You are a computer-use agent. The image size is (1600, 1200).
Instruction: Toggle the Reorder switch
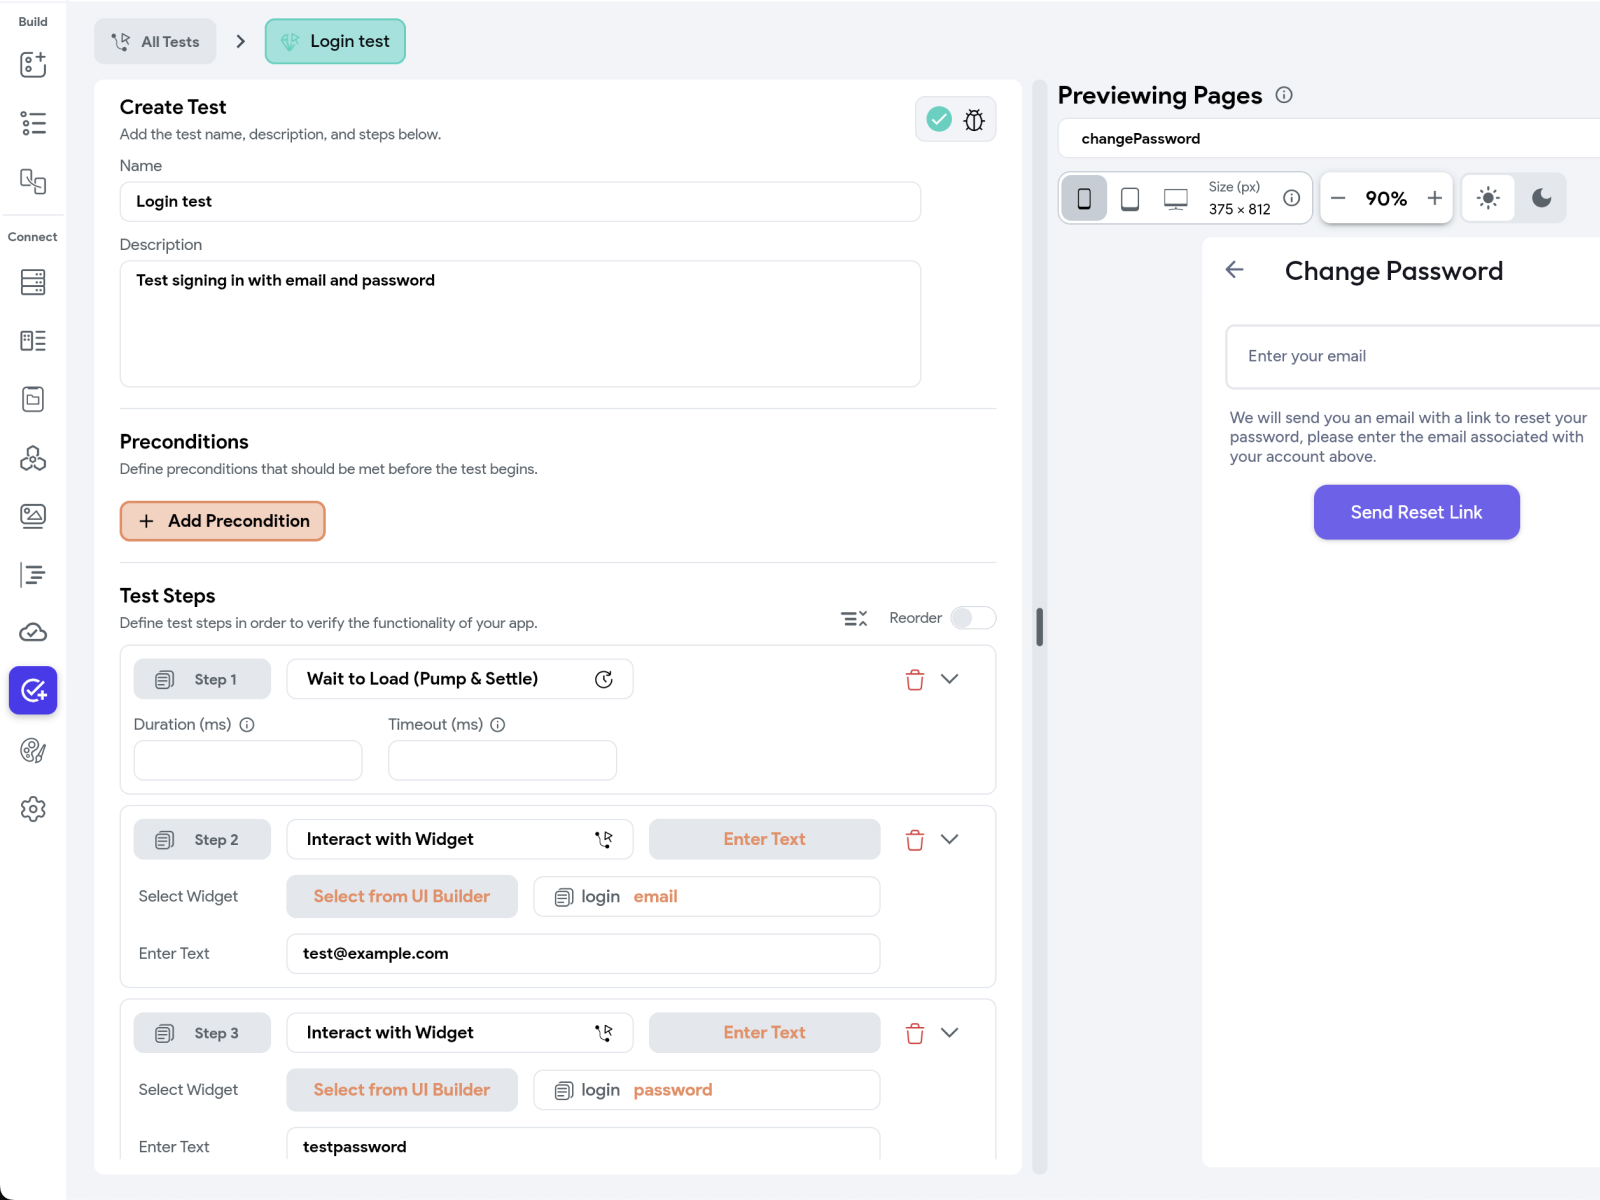pos(972,618)
